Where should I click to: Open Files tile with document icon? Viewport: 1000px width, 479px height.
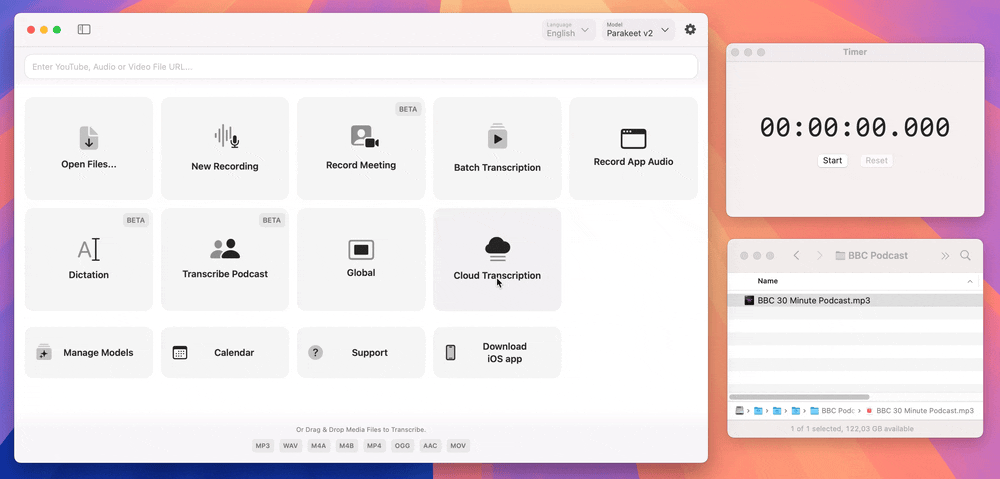coord(88,138)
